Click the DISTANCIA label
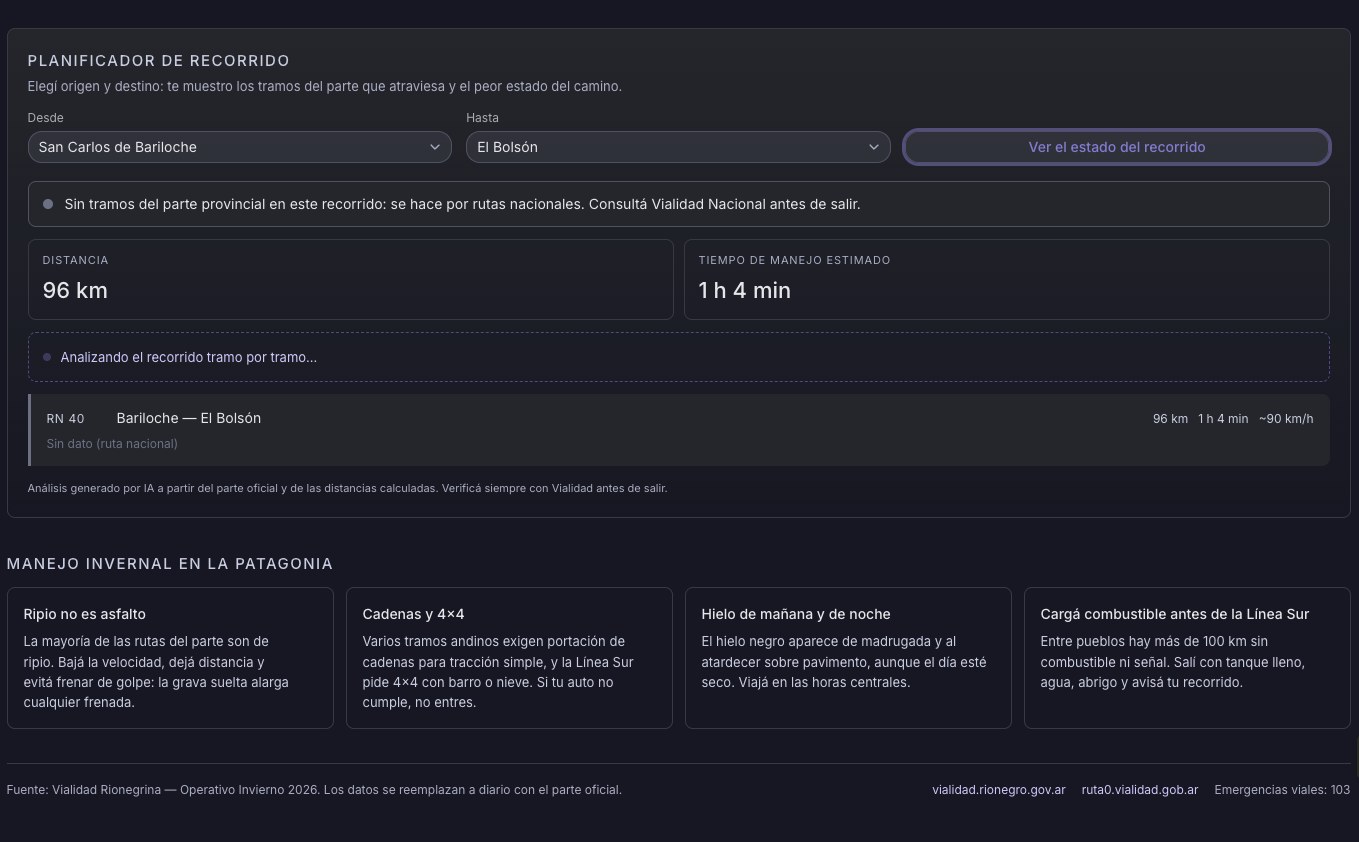Image resolution: width=1359 pixels, height=842 pixels. pos(76,260)
